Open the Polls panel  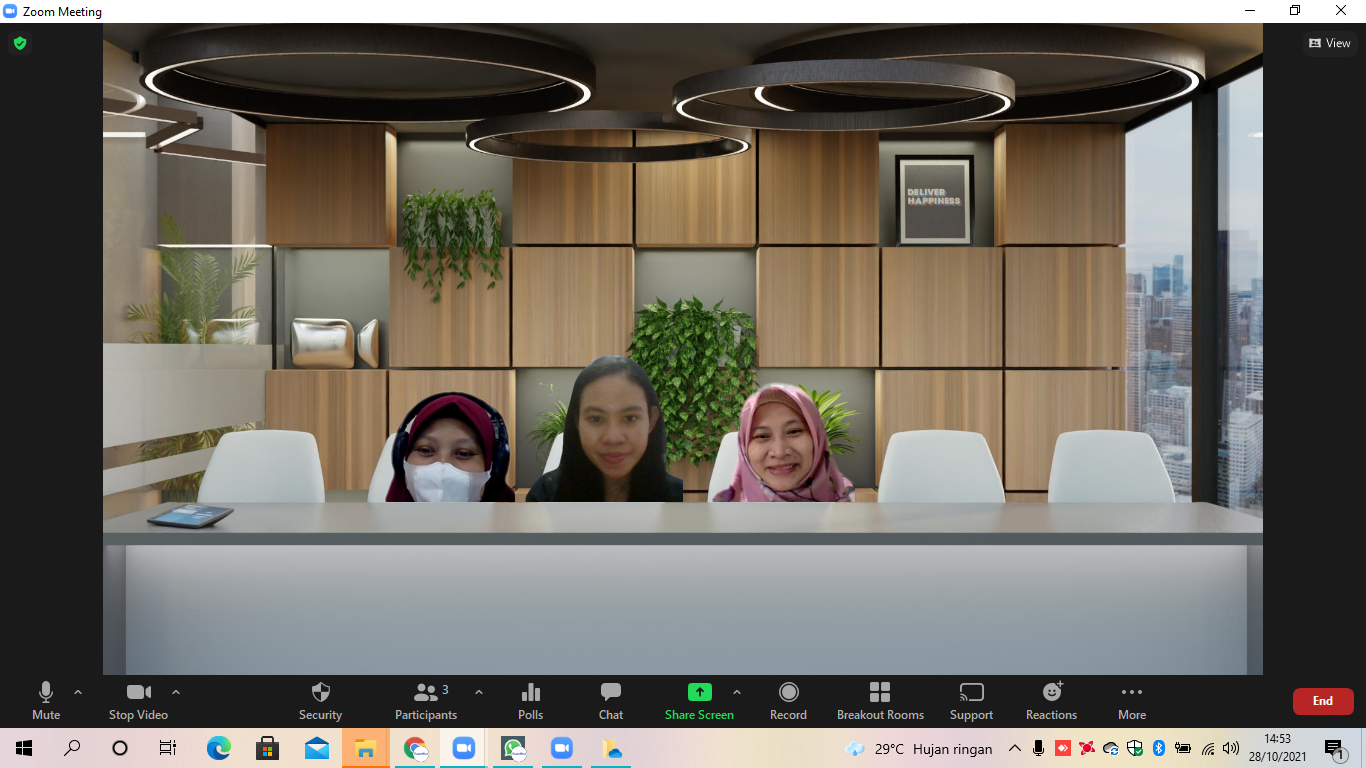click(530, 700)
